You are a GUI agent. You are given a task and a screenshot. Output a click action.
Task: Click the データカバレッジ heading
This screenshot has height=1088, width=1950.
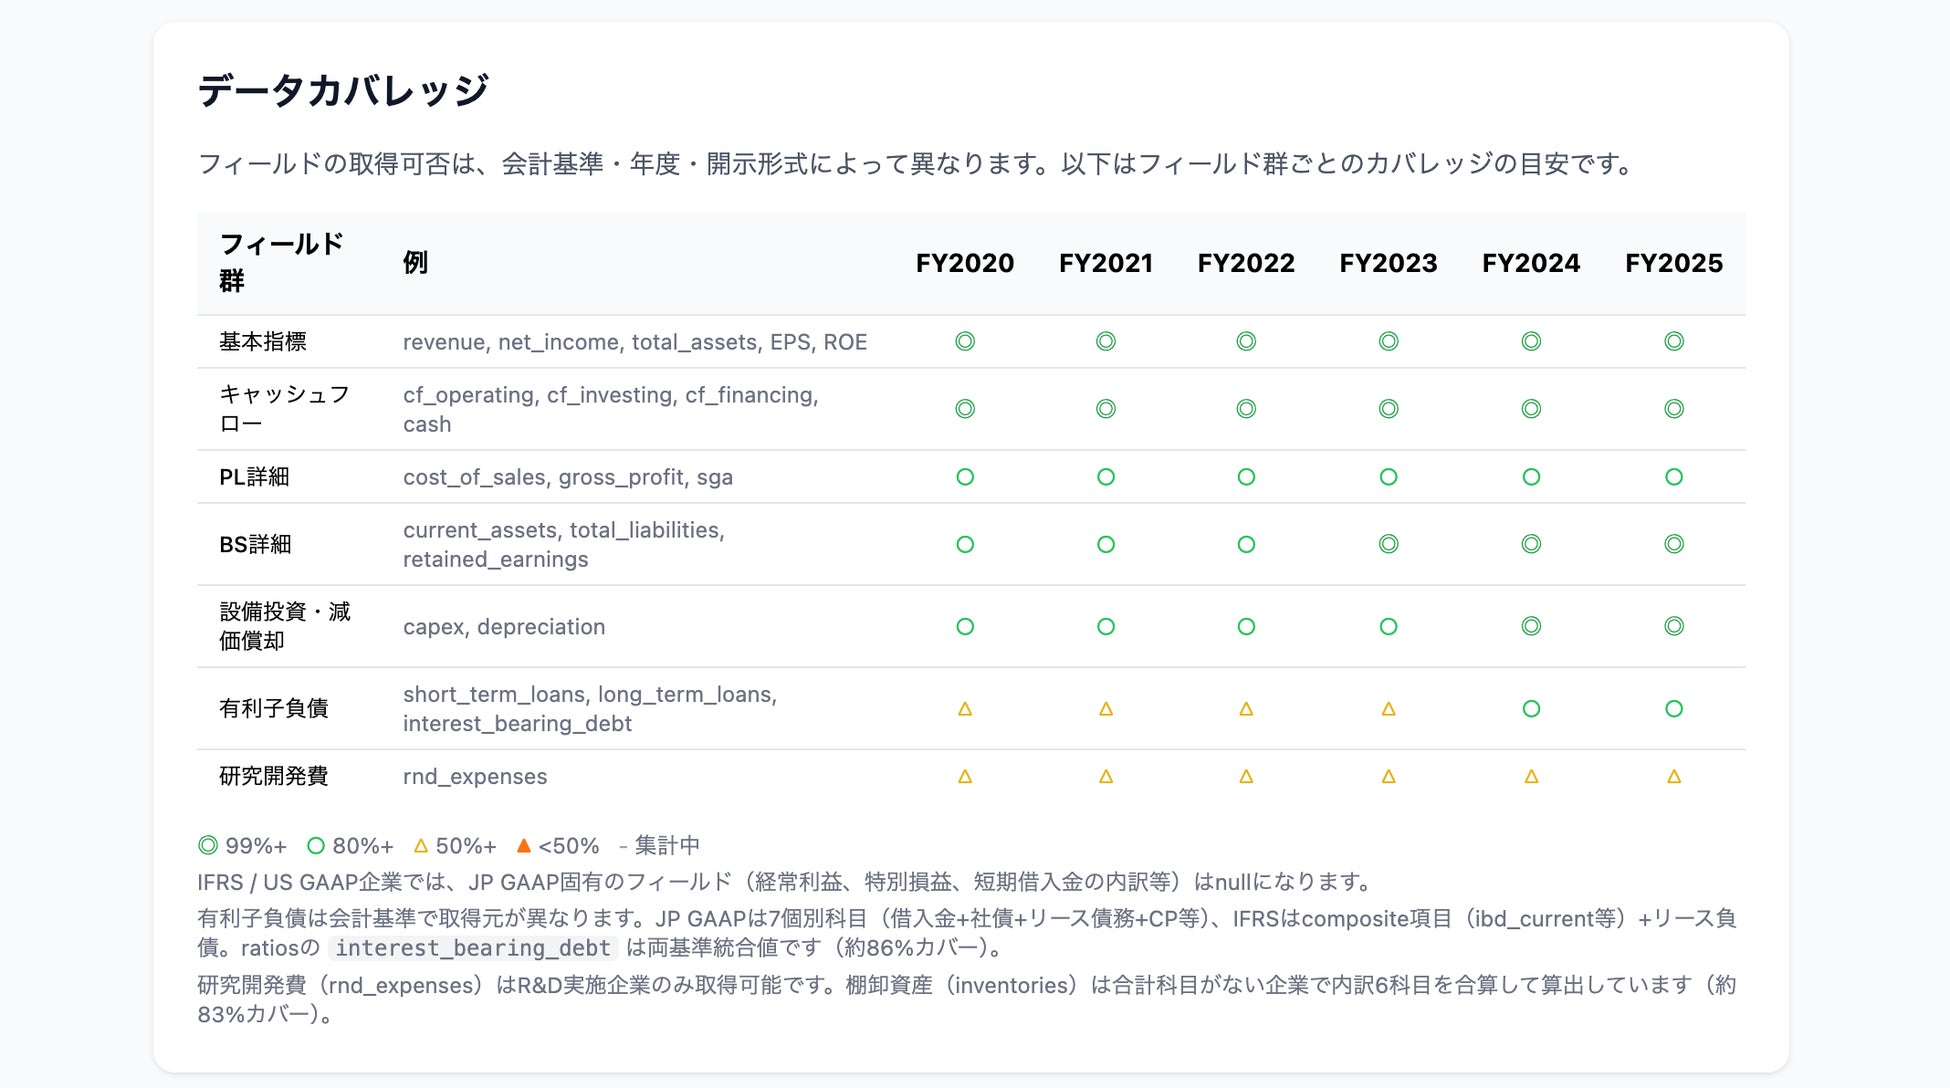coord(343,91)
